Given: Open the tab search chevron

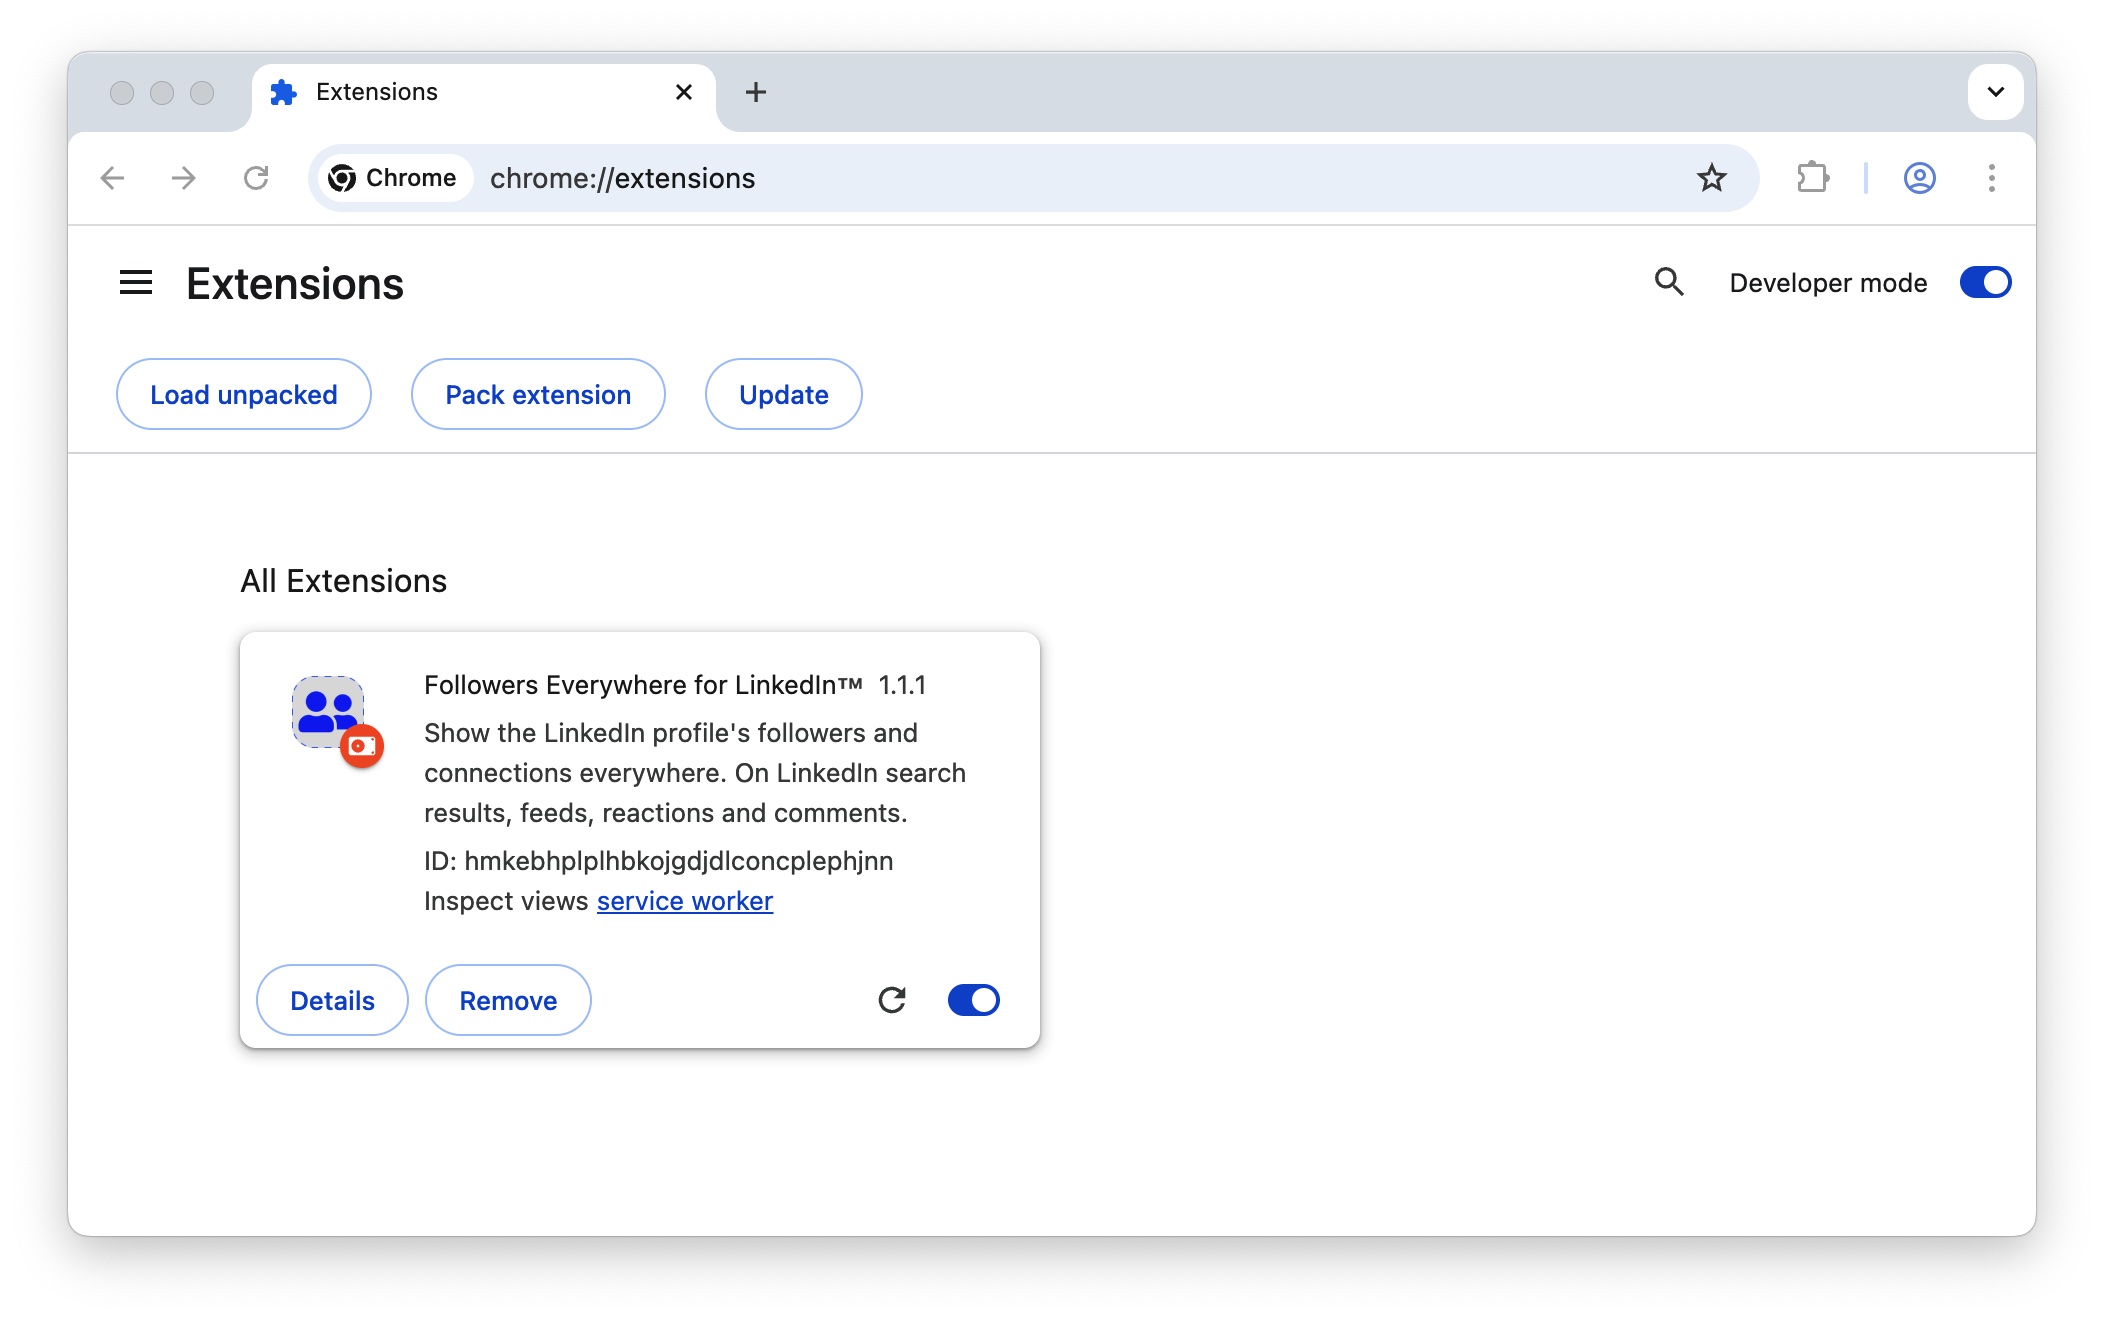Looking at the screenshot, I should tap(1995, 92).
